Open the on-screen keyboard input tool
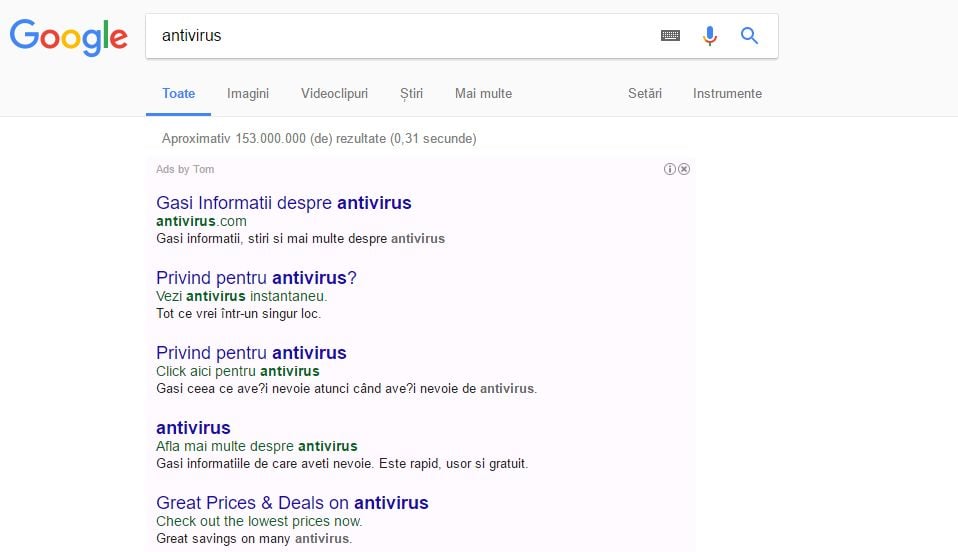This screenshot has width=958, height=552. 670,36
